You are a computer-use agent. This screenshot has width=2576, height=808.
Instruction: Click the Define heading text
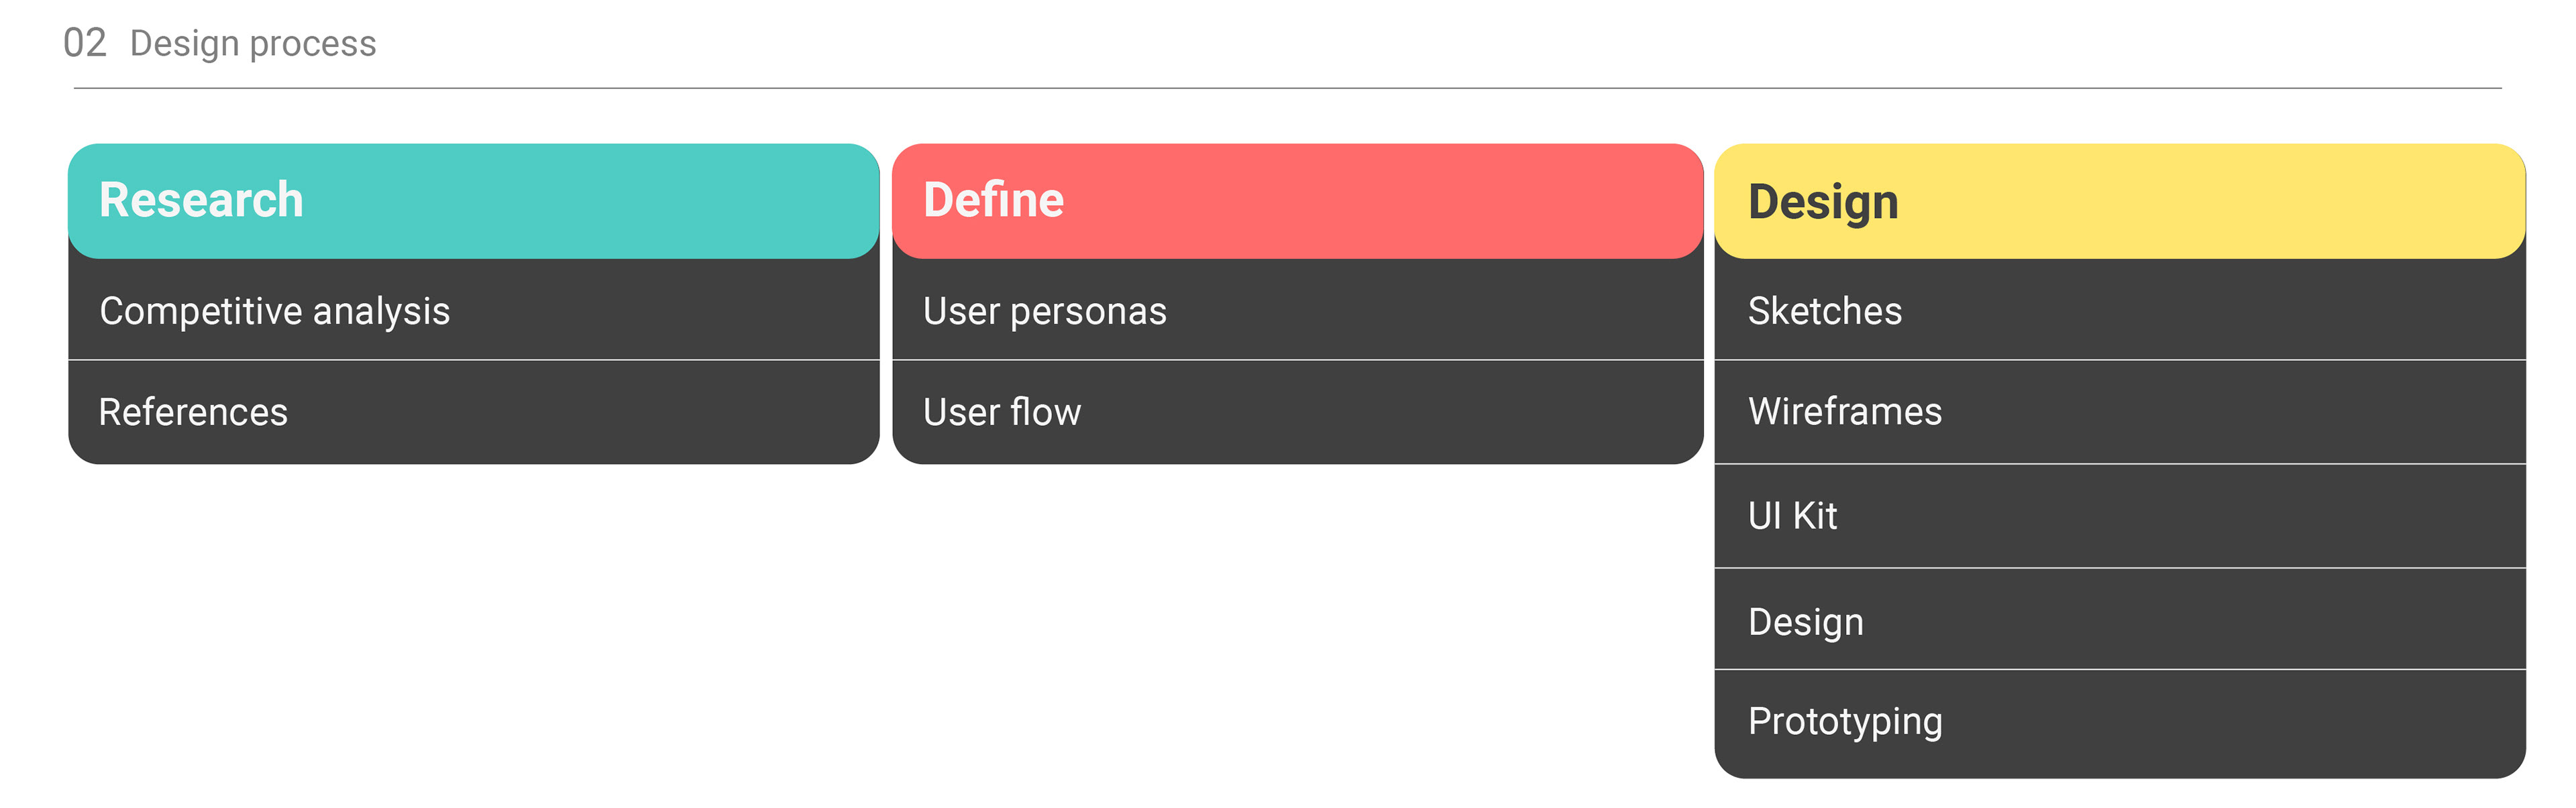pyautogui.click(x=994, y=200)
